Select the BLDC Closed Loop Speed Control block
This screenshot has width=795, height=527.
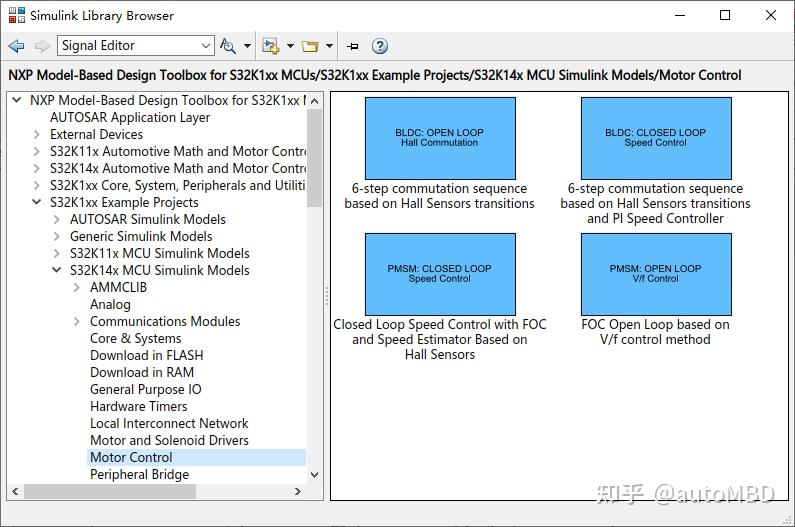tap(656, 138)
